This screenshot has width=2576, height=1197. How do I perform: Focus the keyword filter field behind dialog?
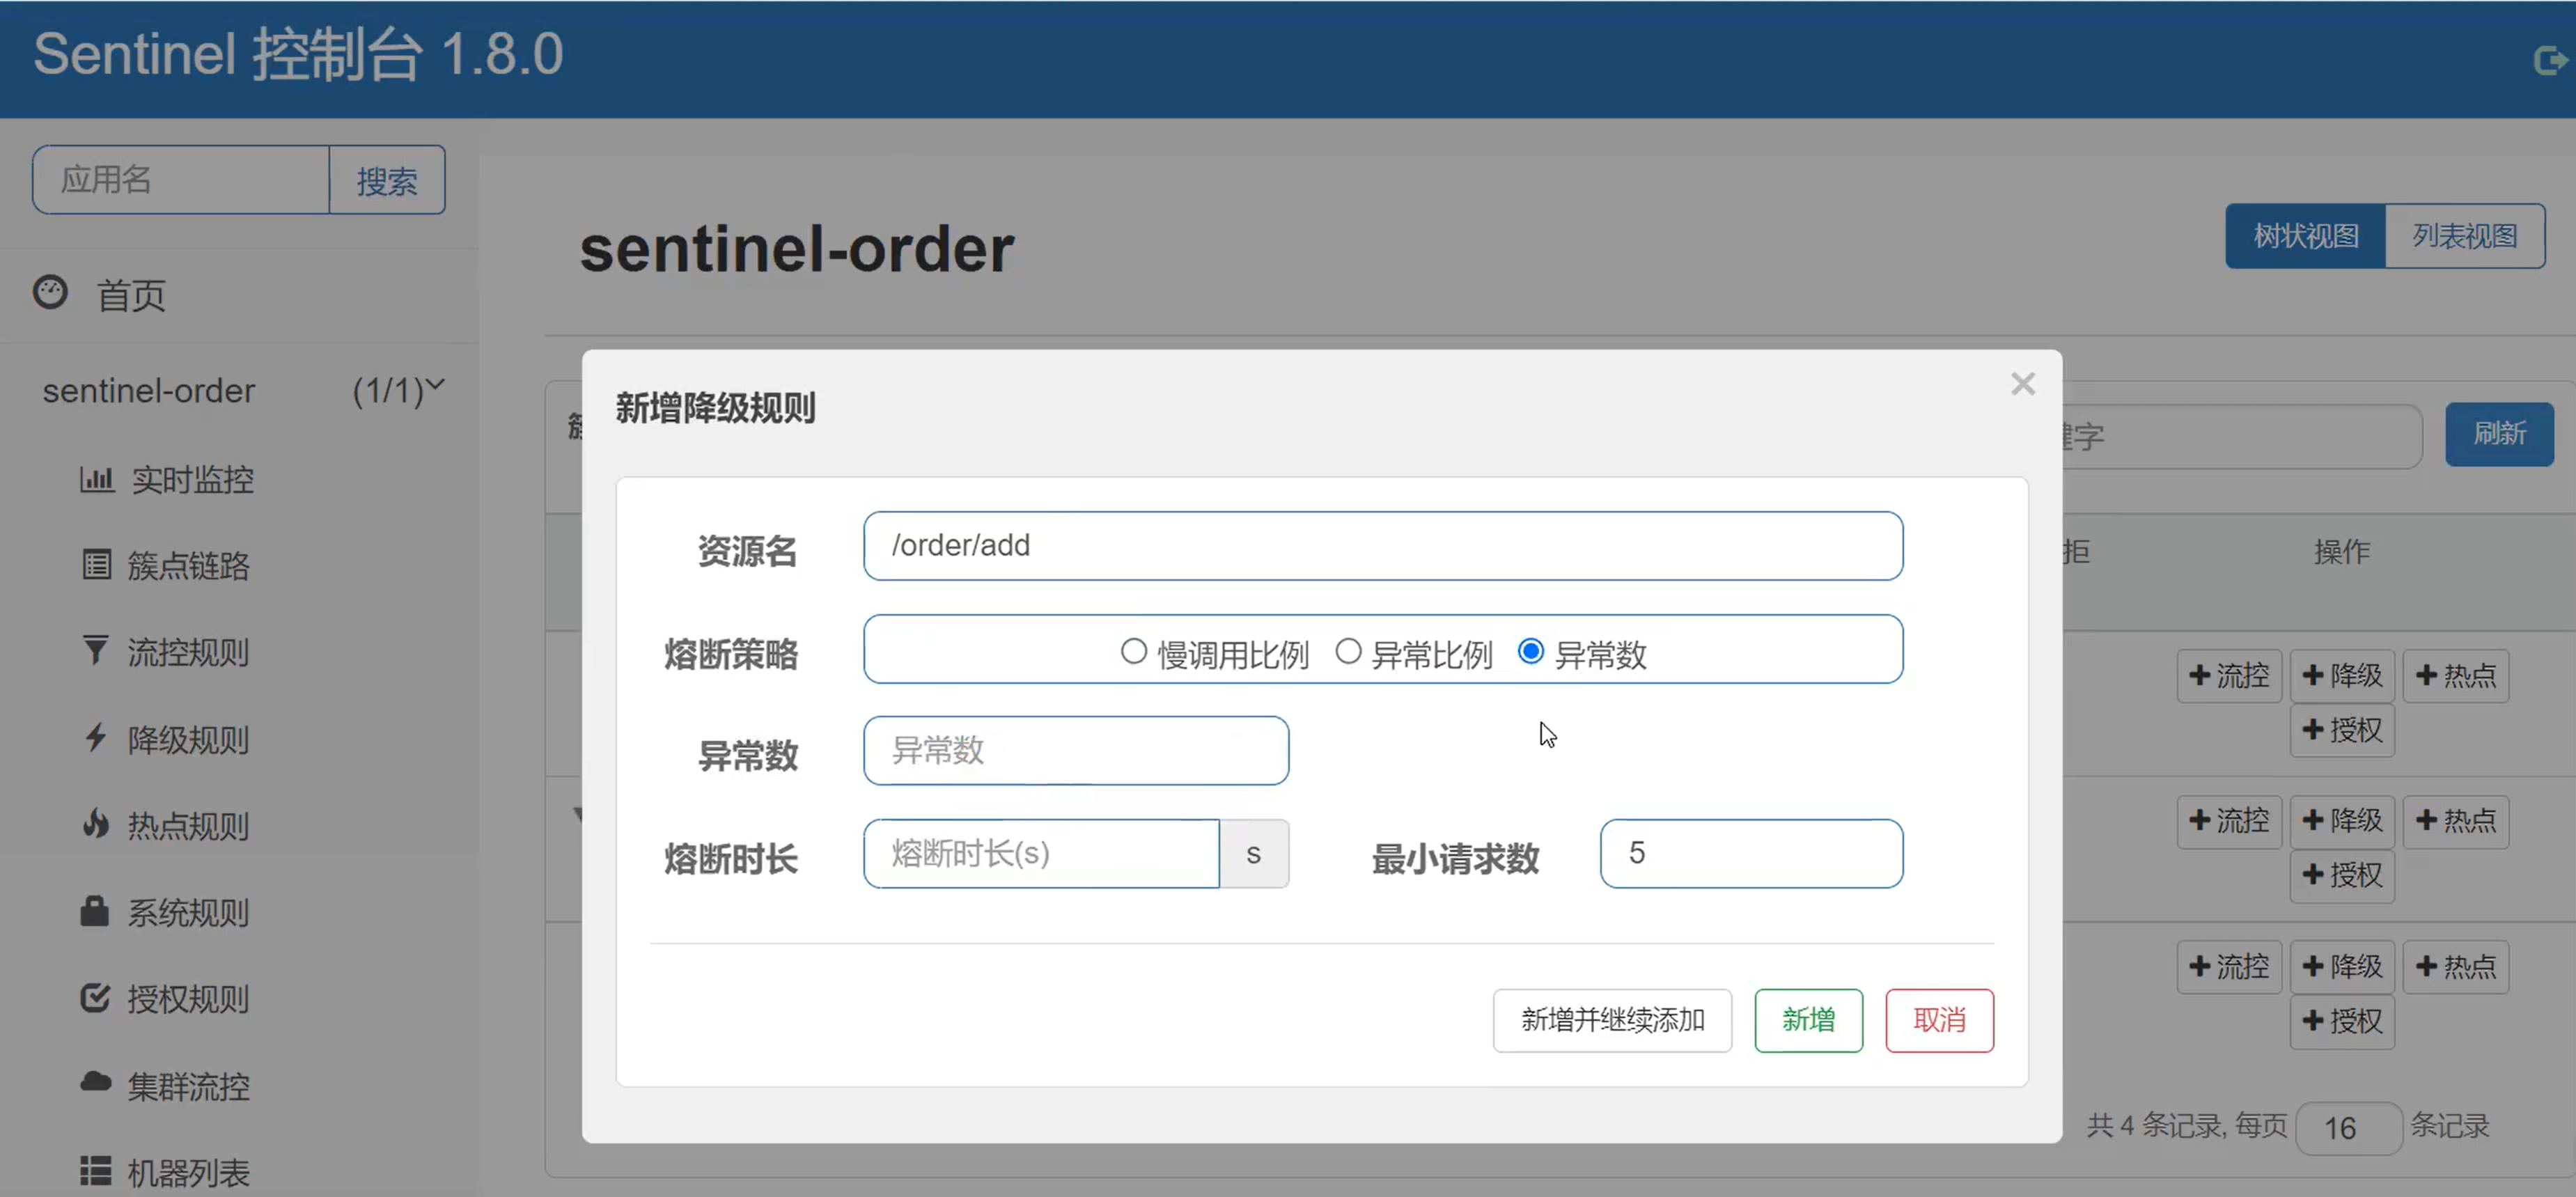2242,436
